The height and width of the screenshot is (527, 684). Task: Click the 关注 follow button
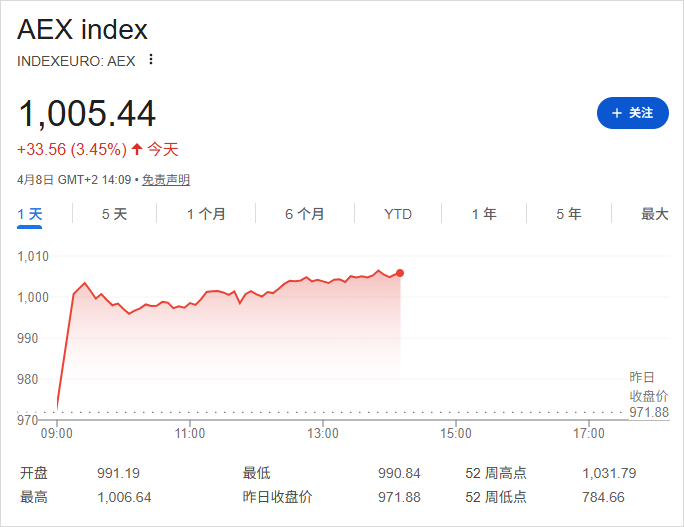632,113
